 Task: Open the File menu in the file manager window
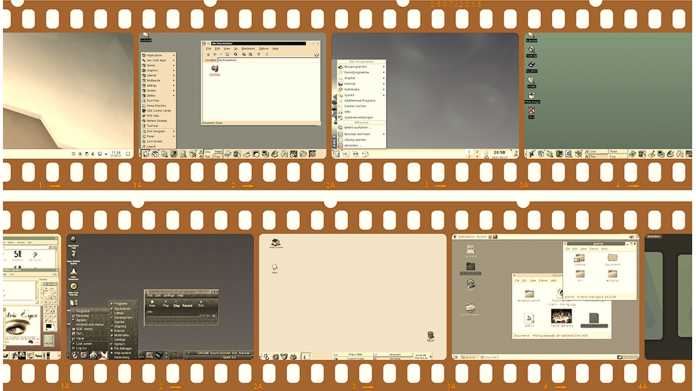(208, 49)
